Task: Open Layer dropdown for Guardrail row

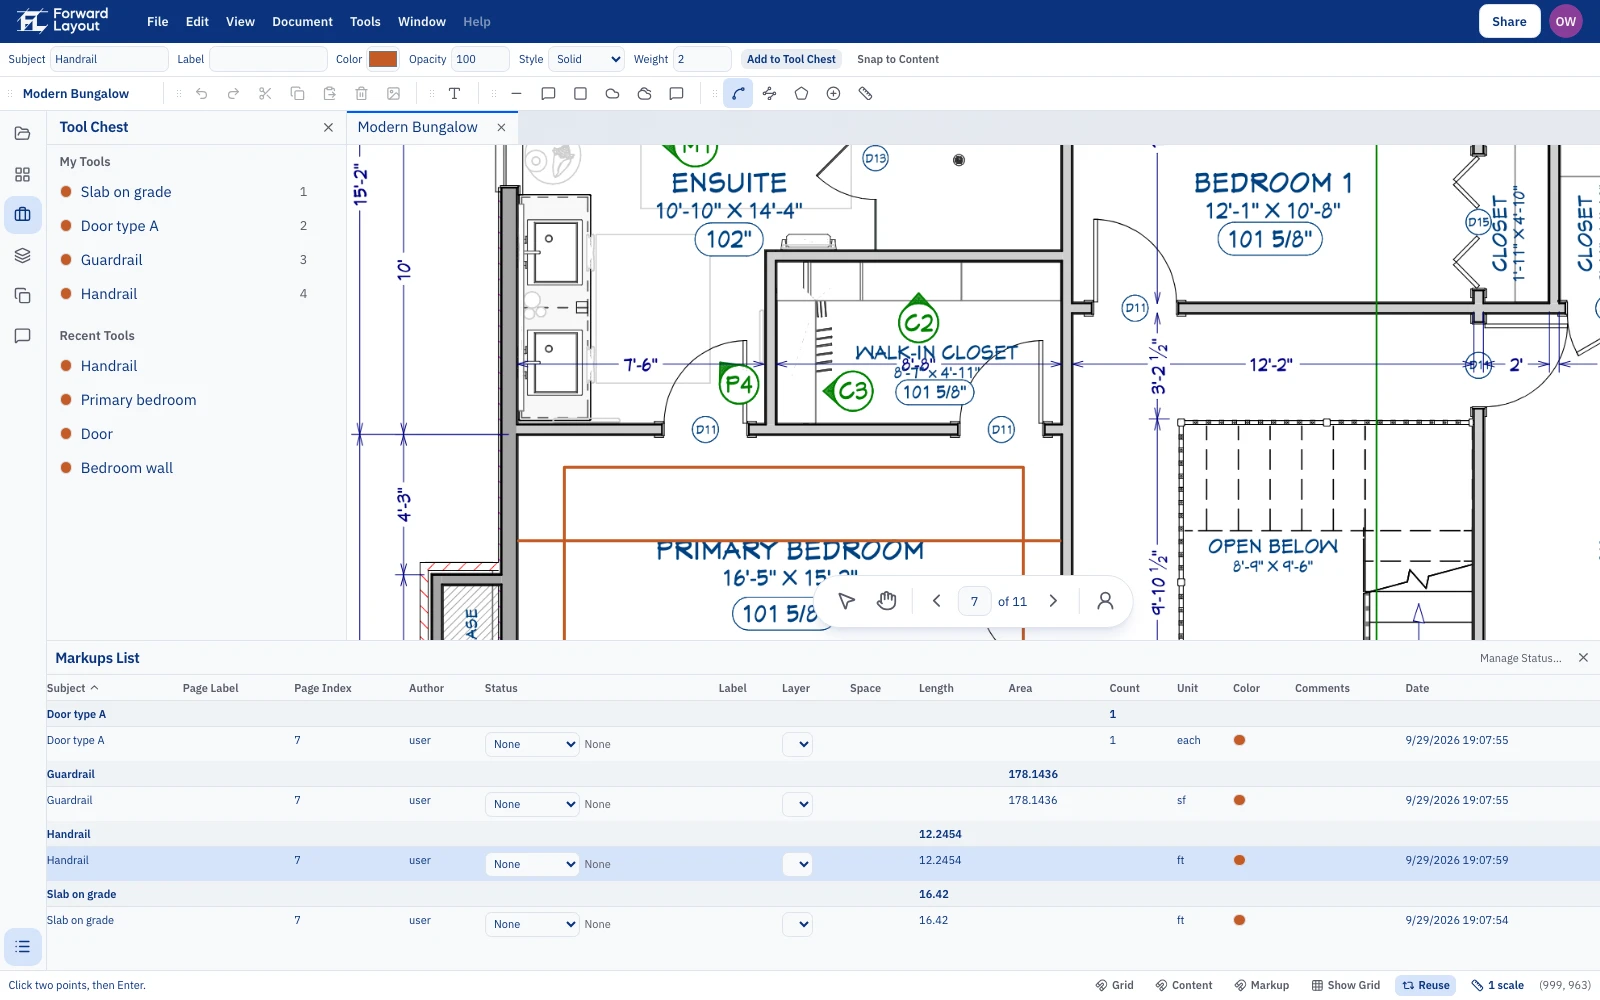Action: pos(797,804)
